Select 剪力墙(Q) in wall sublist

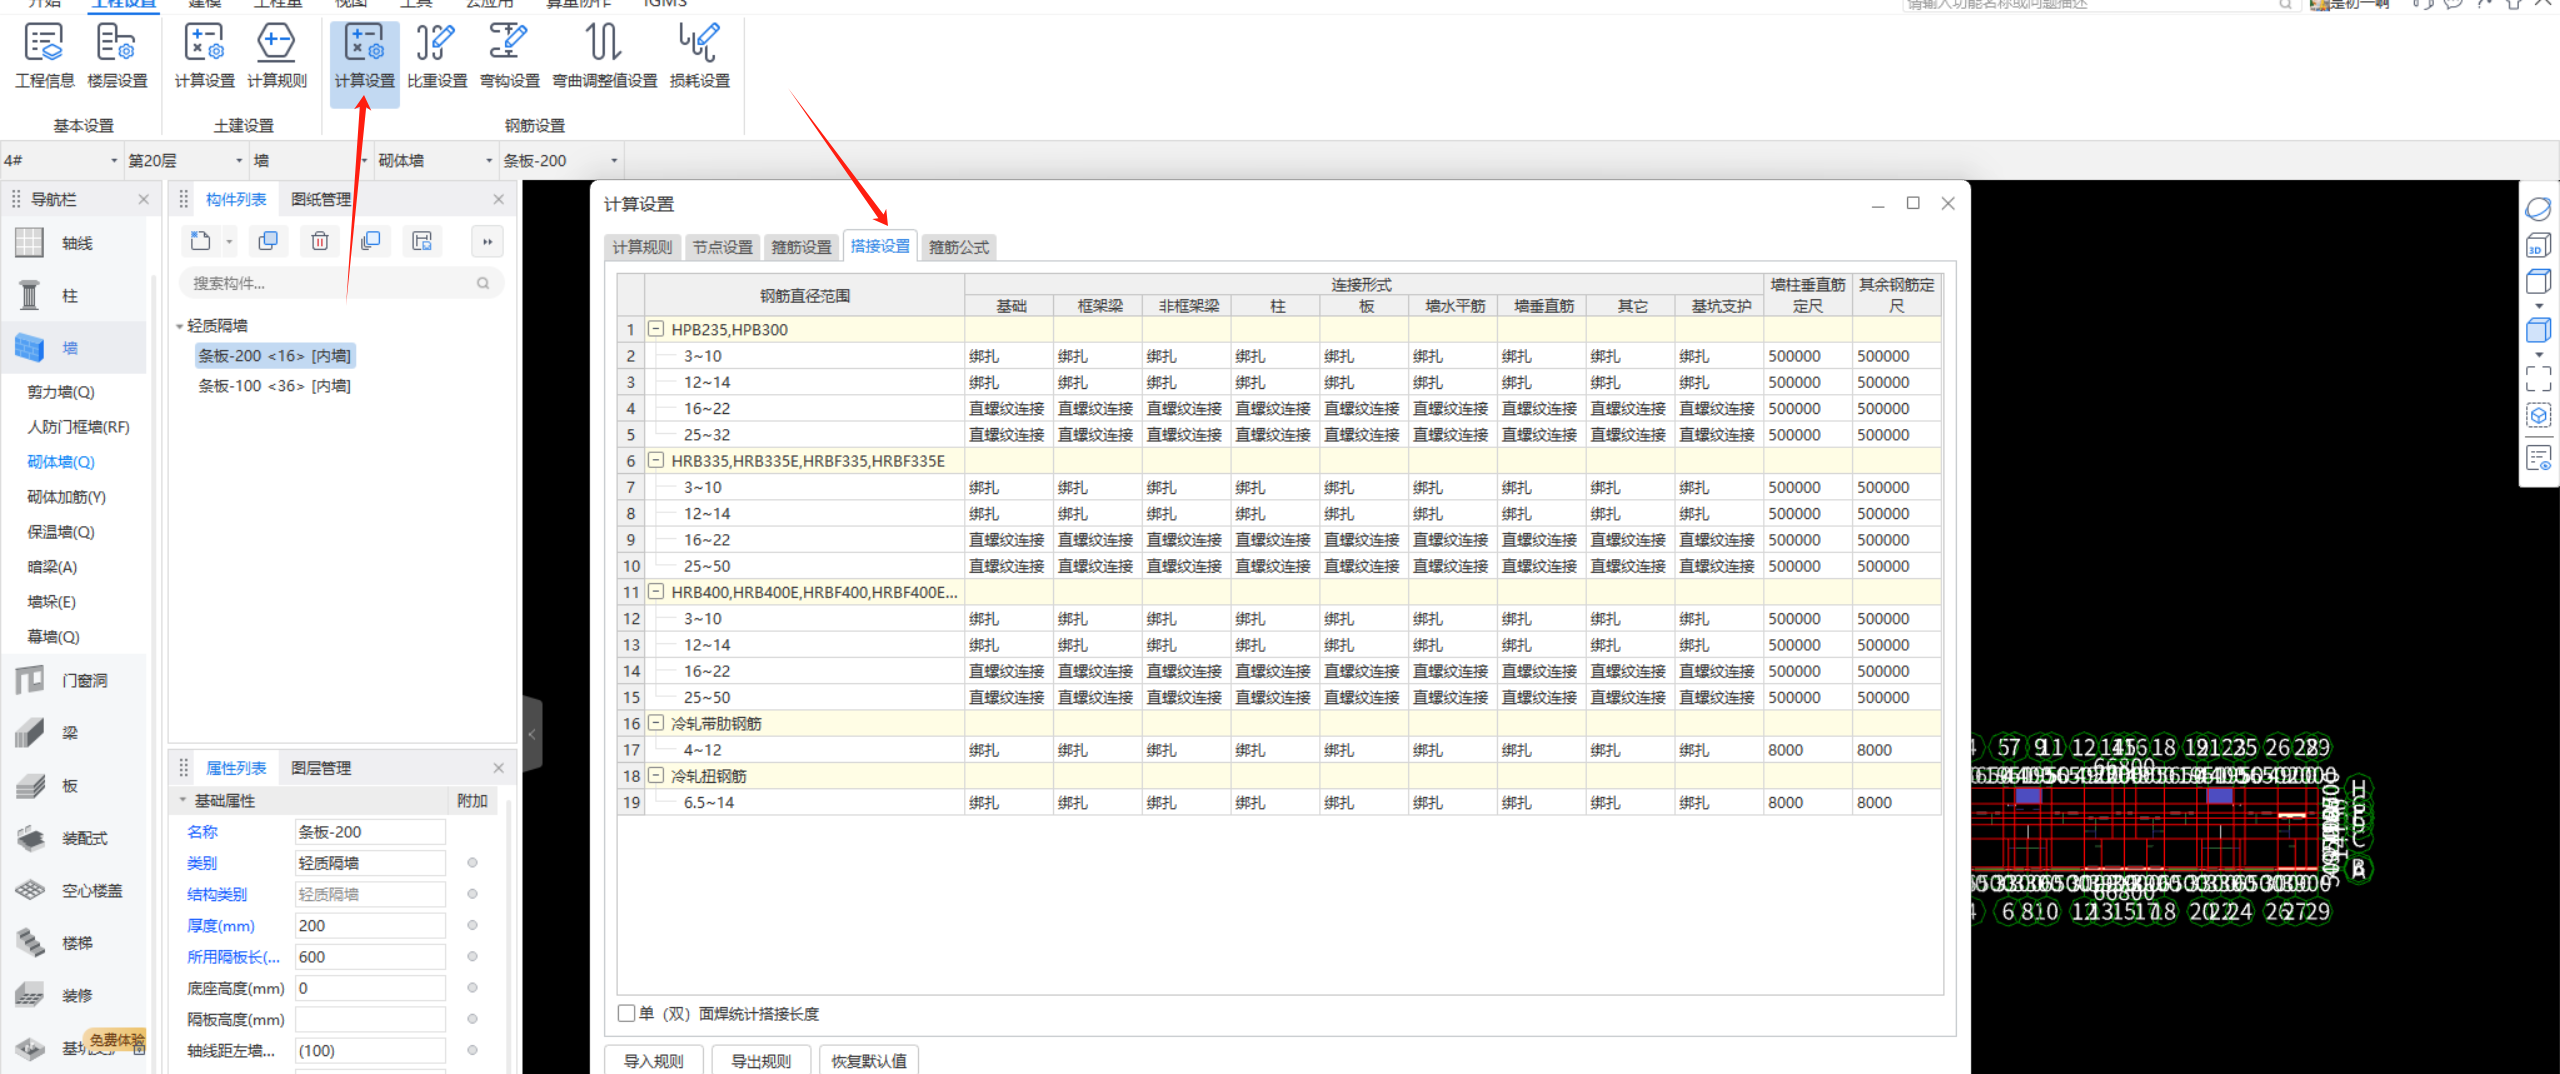pos(61,392)
